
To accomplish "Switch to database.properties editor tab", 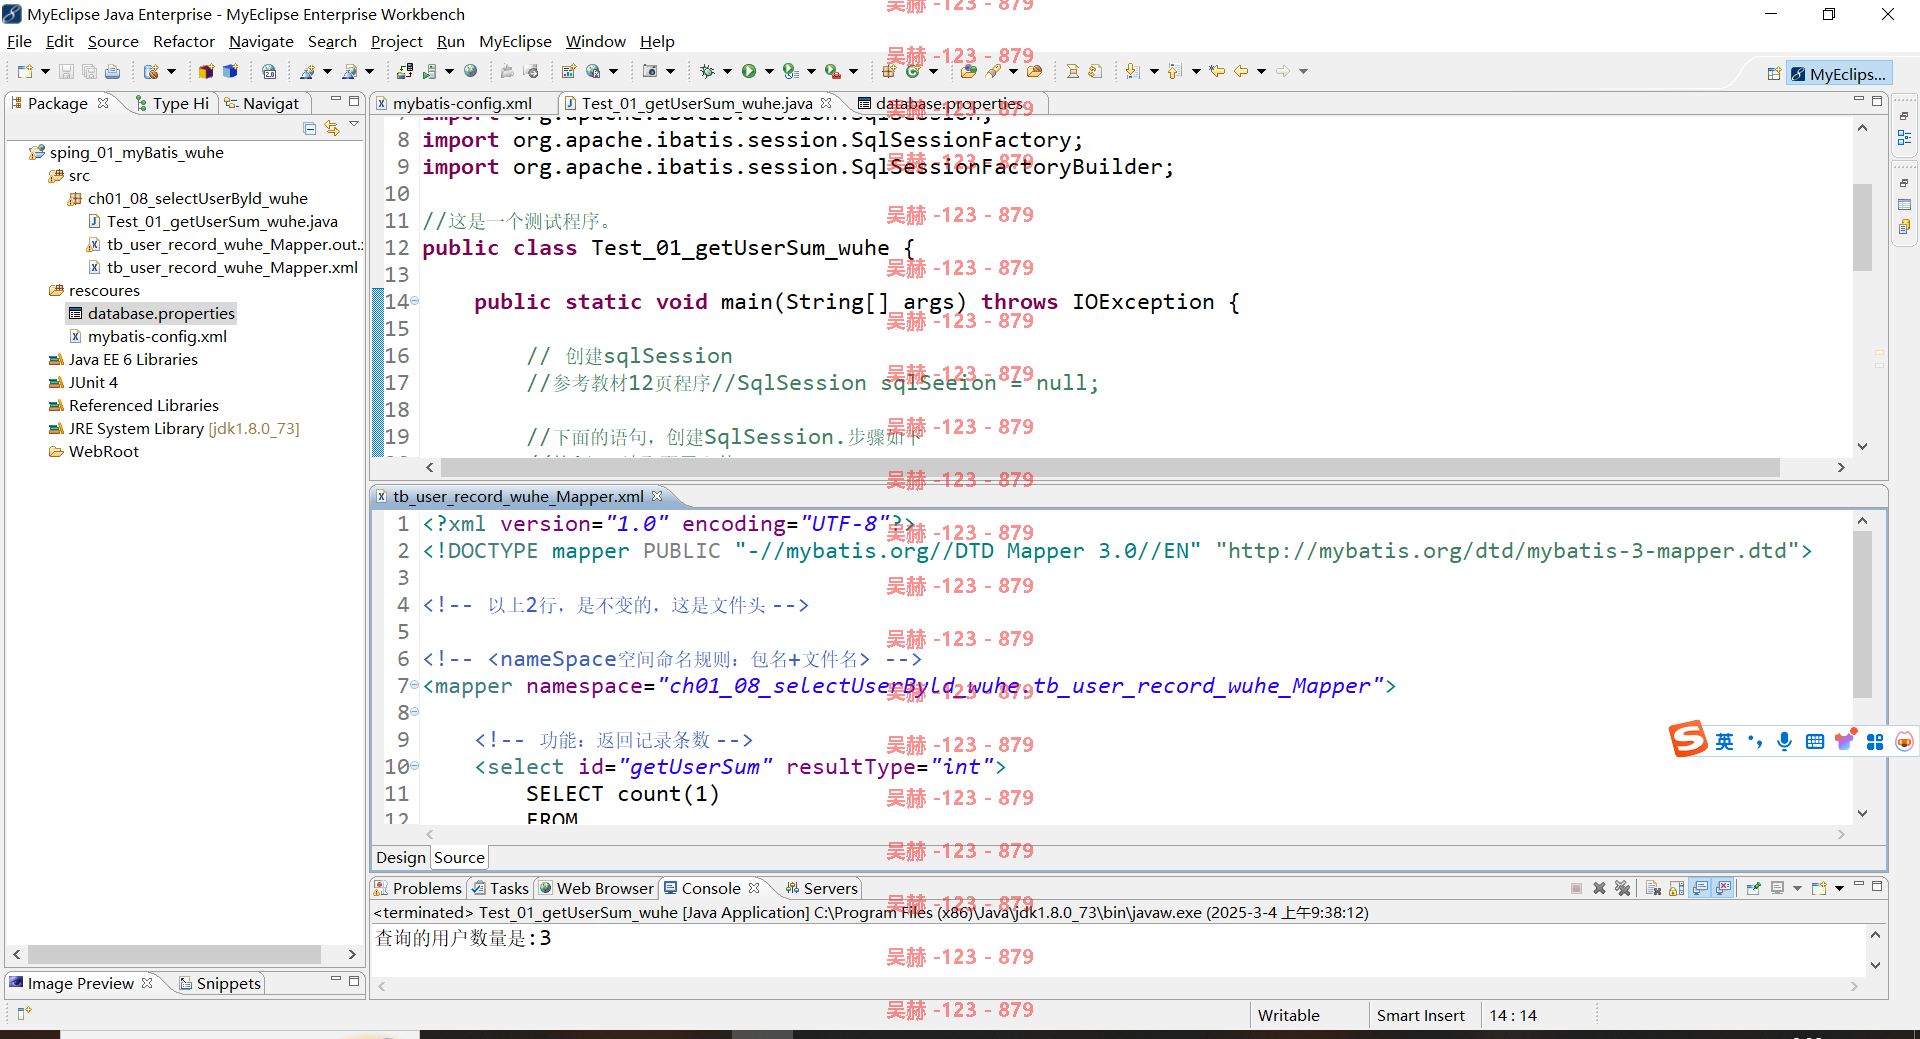I will tap(948, 103).
